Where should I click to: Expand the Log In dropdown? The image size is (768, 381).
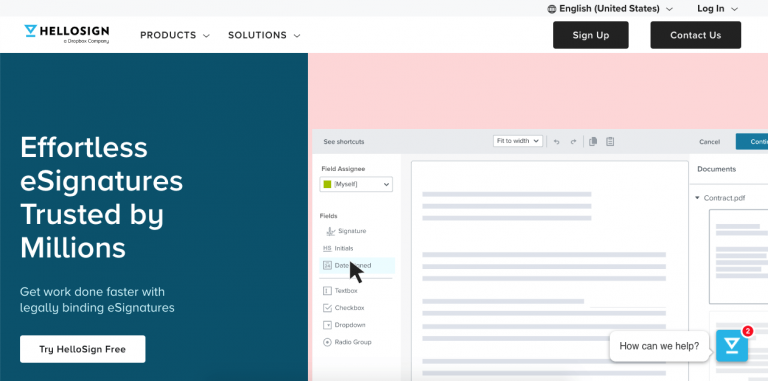718,9
